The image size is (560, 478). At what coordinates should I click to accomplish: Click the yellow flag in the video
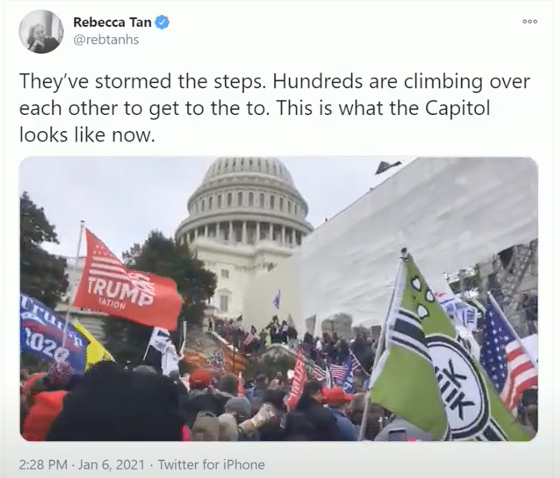pyautogui.click(x=93, y=343)
